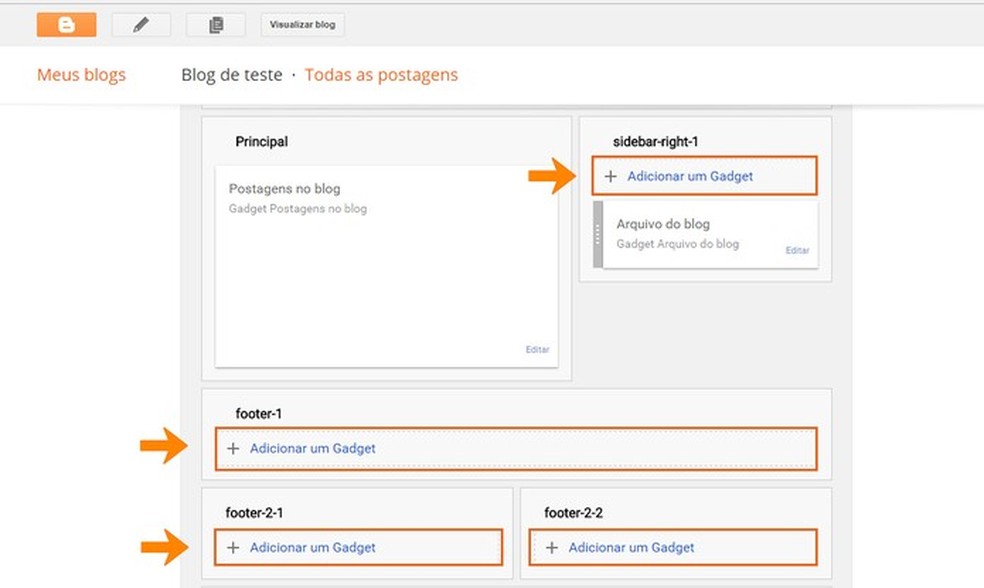Click Editar on the Postagens no blog gadget
Screen dimensions: 984x588
[537, 349]
